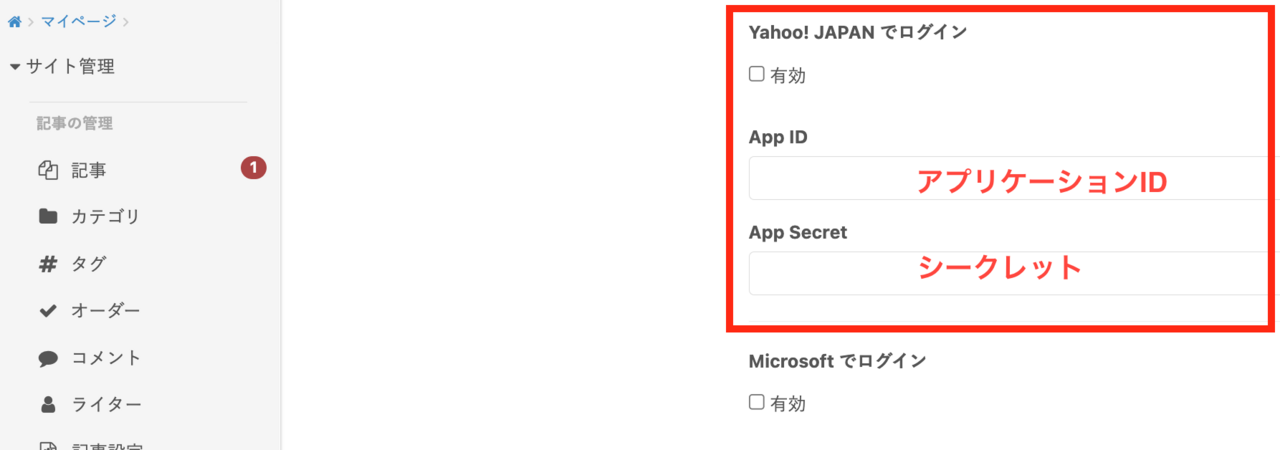Viewport: 1280px width, 450px height.
Task: Click the ライター person icon
Action: pos(48,405)
